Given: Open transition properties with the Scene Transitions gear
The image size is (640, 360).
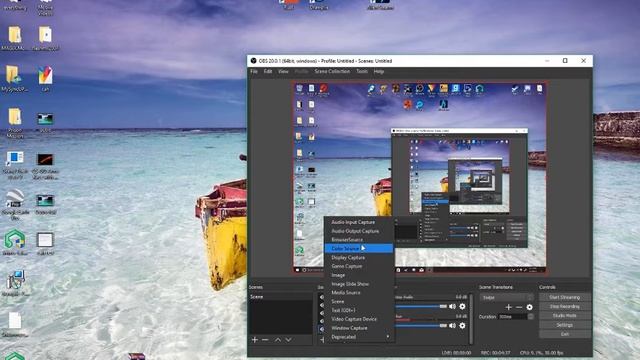Looking at the screenshot, I should pos(529,307).
